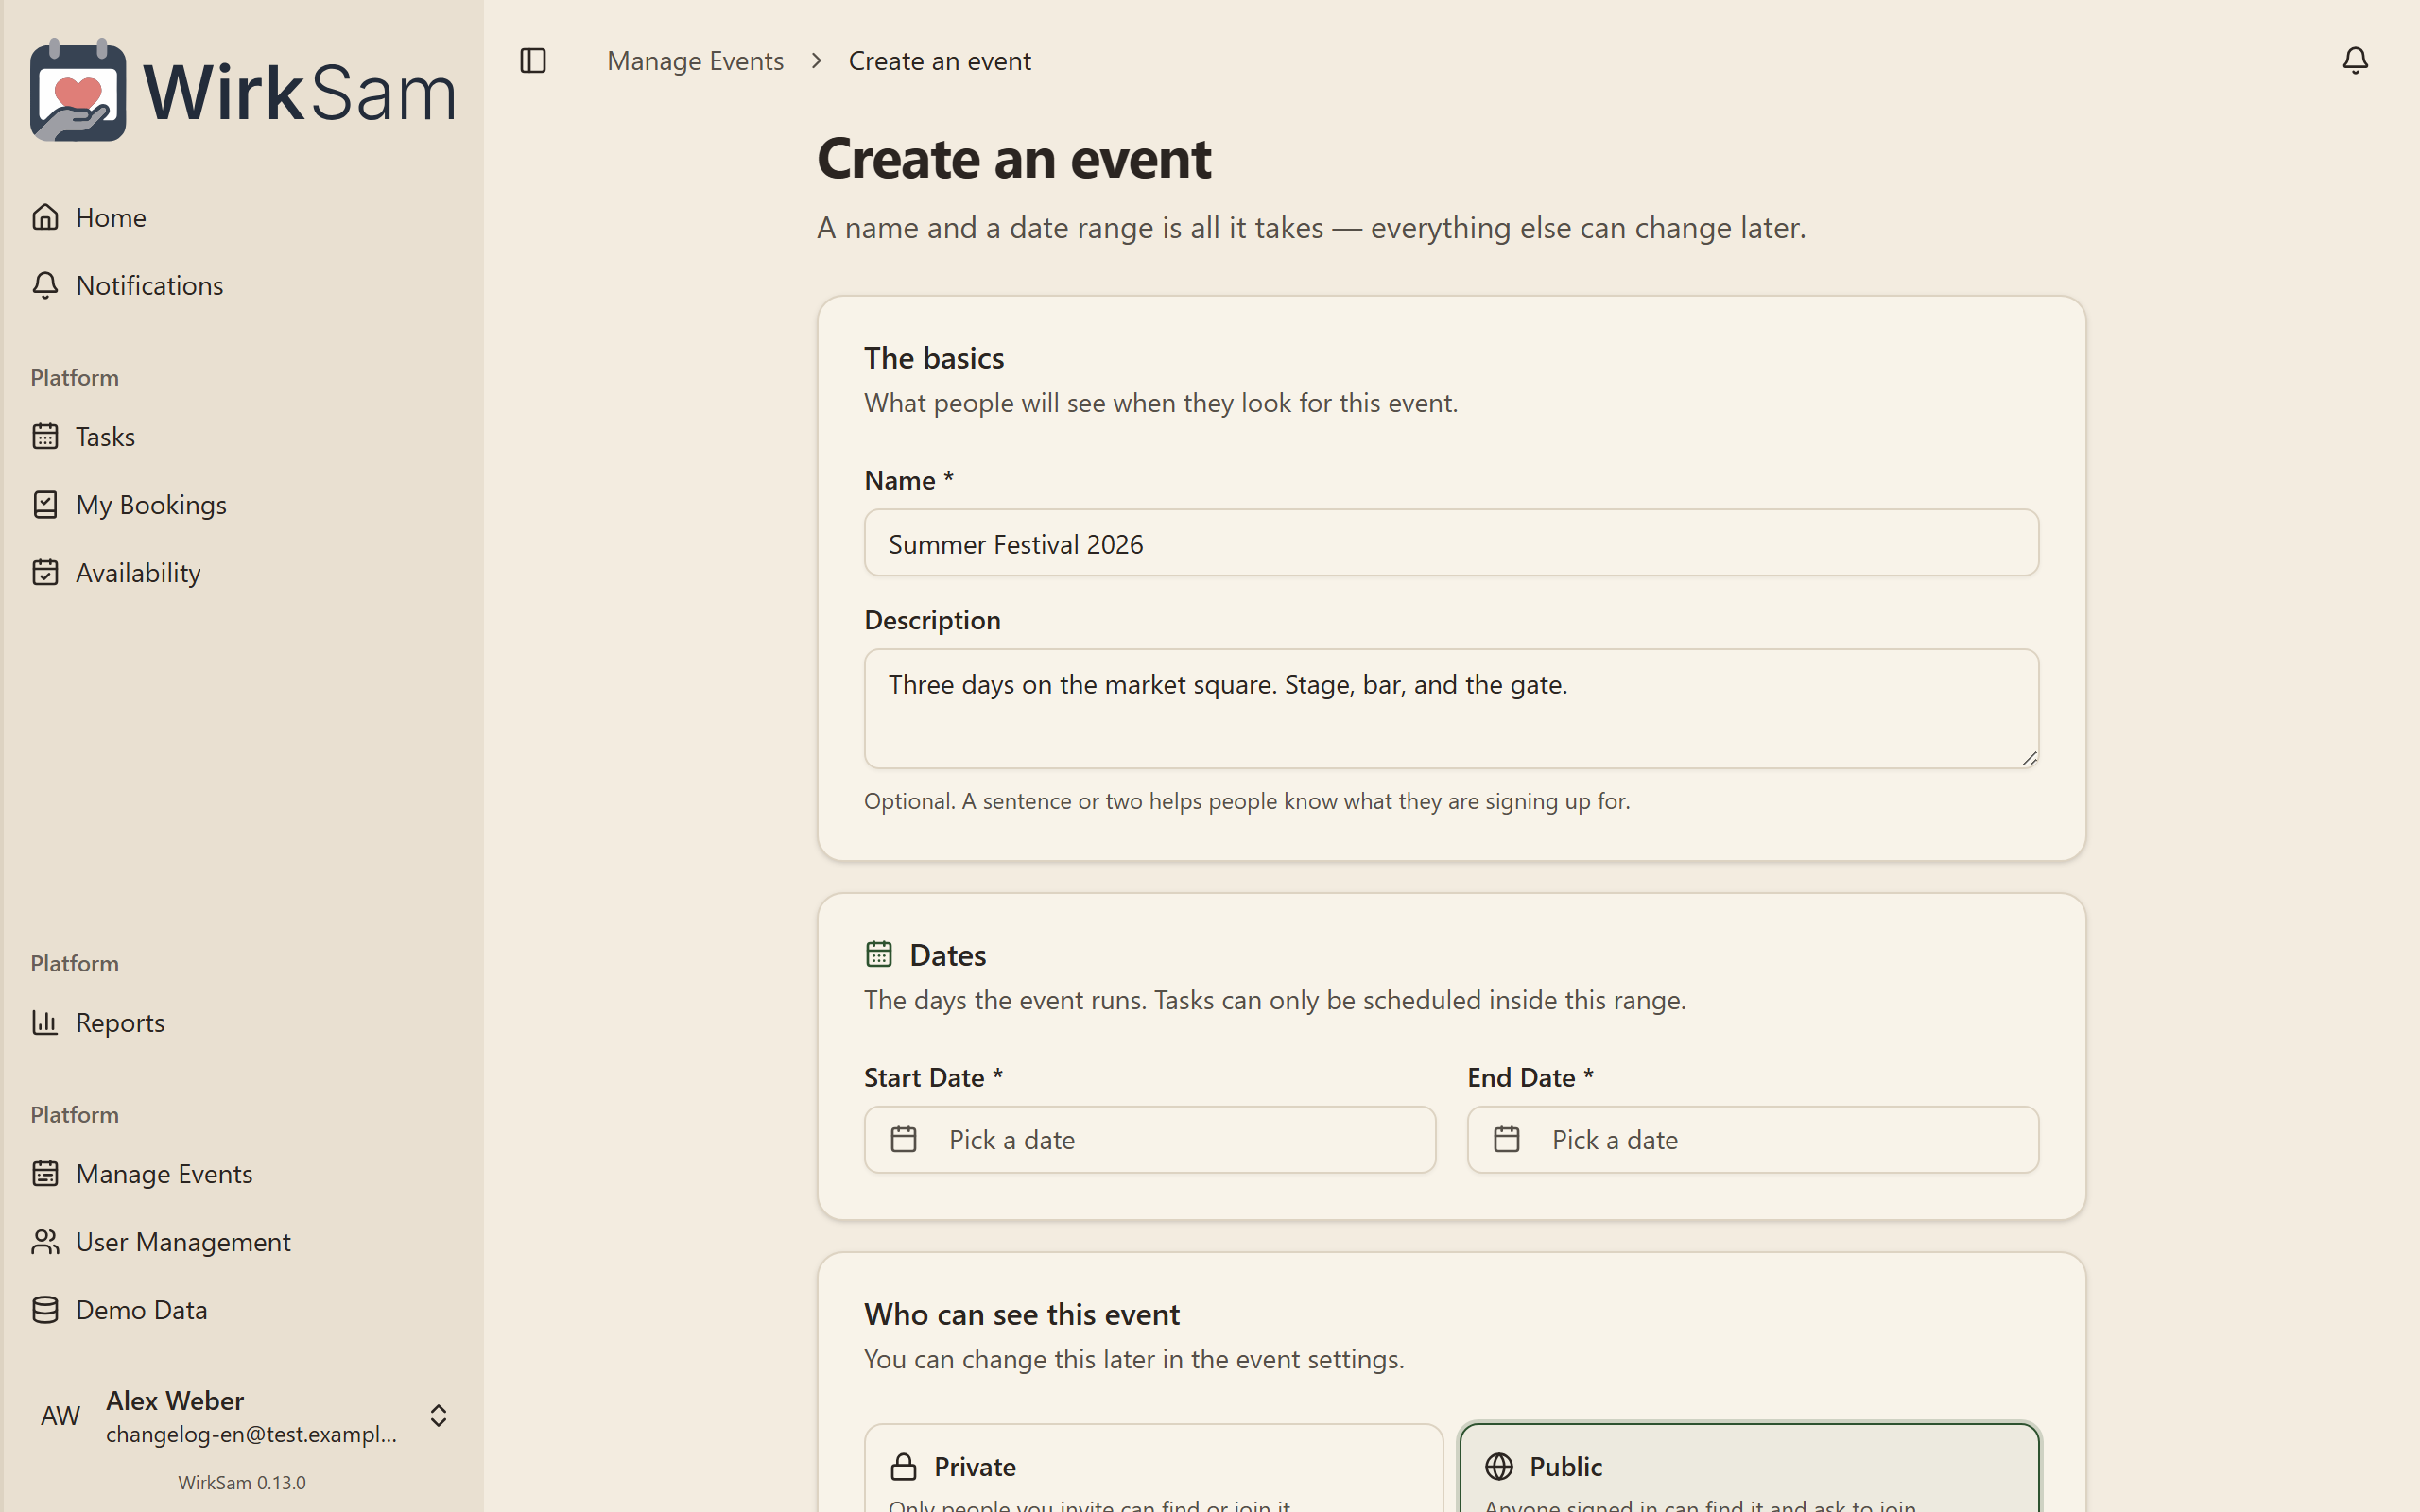Image resolution: width=2420 pixels, height=1512 pixels.
Task: Select the Private visibility option
Action: coord(1154,1468)
